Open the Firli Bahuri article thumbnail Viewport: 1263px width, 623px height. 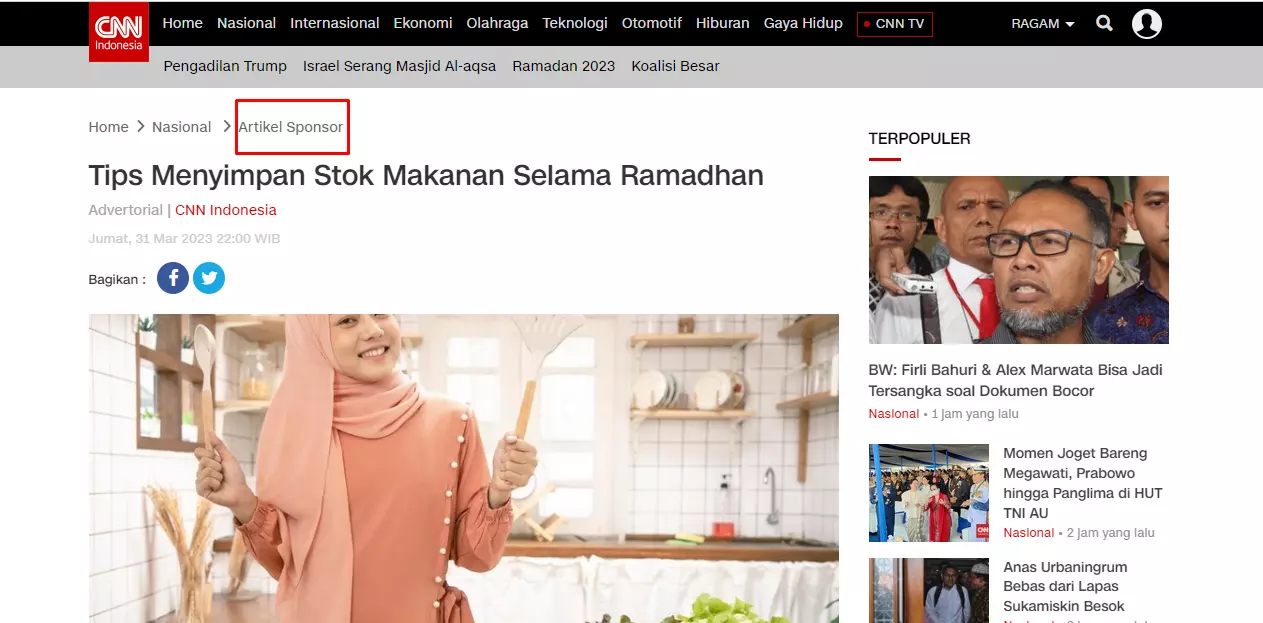pos(1017,259)
